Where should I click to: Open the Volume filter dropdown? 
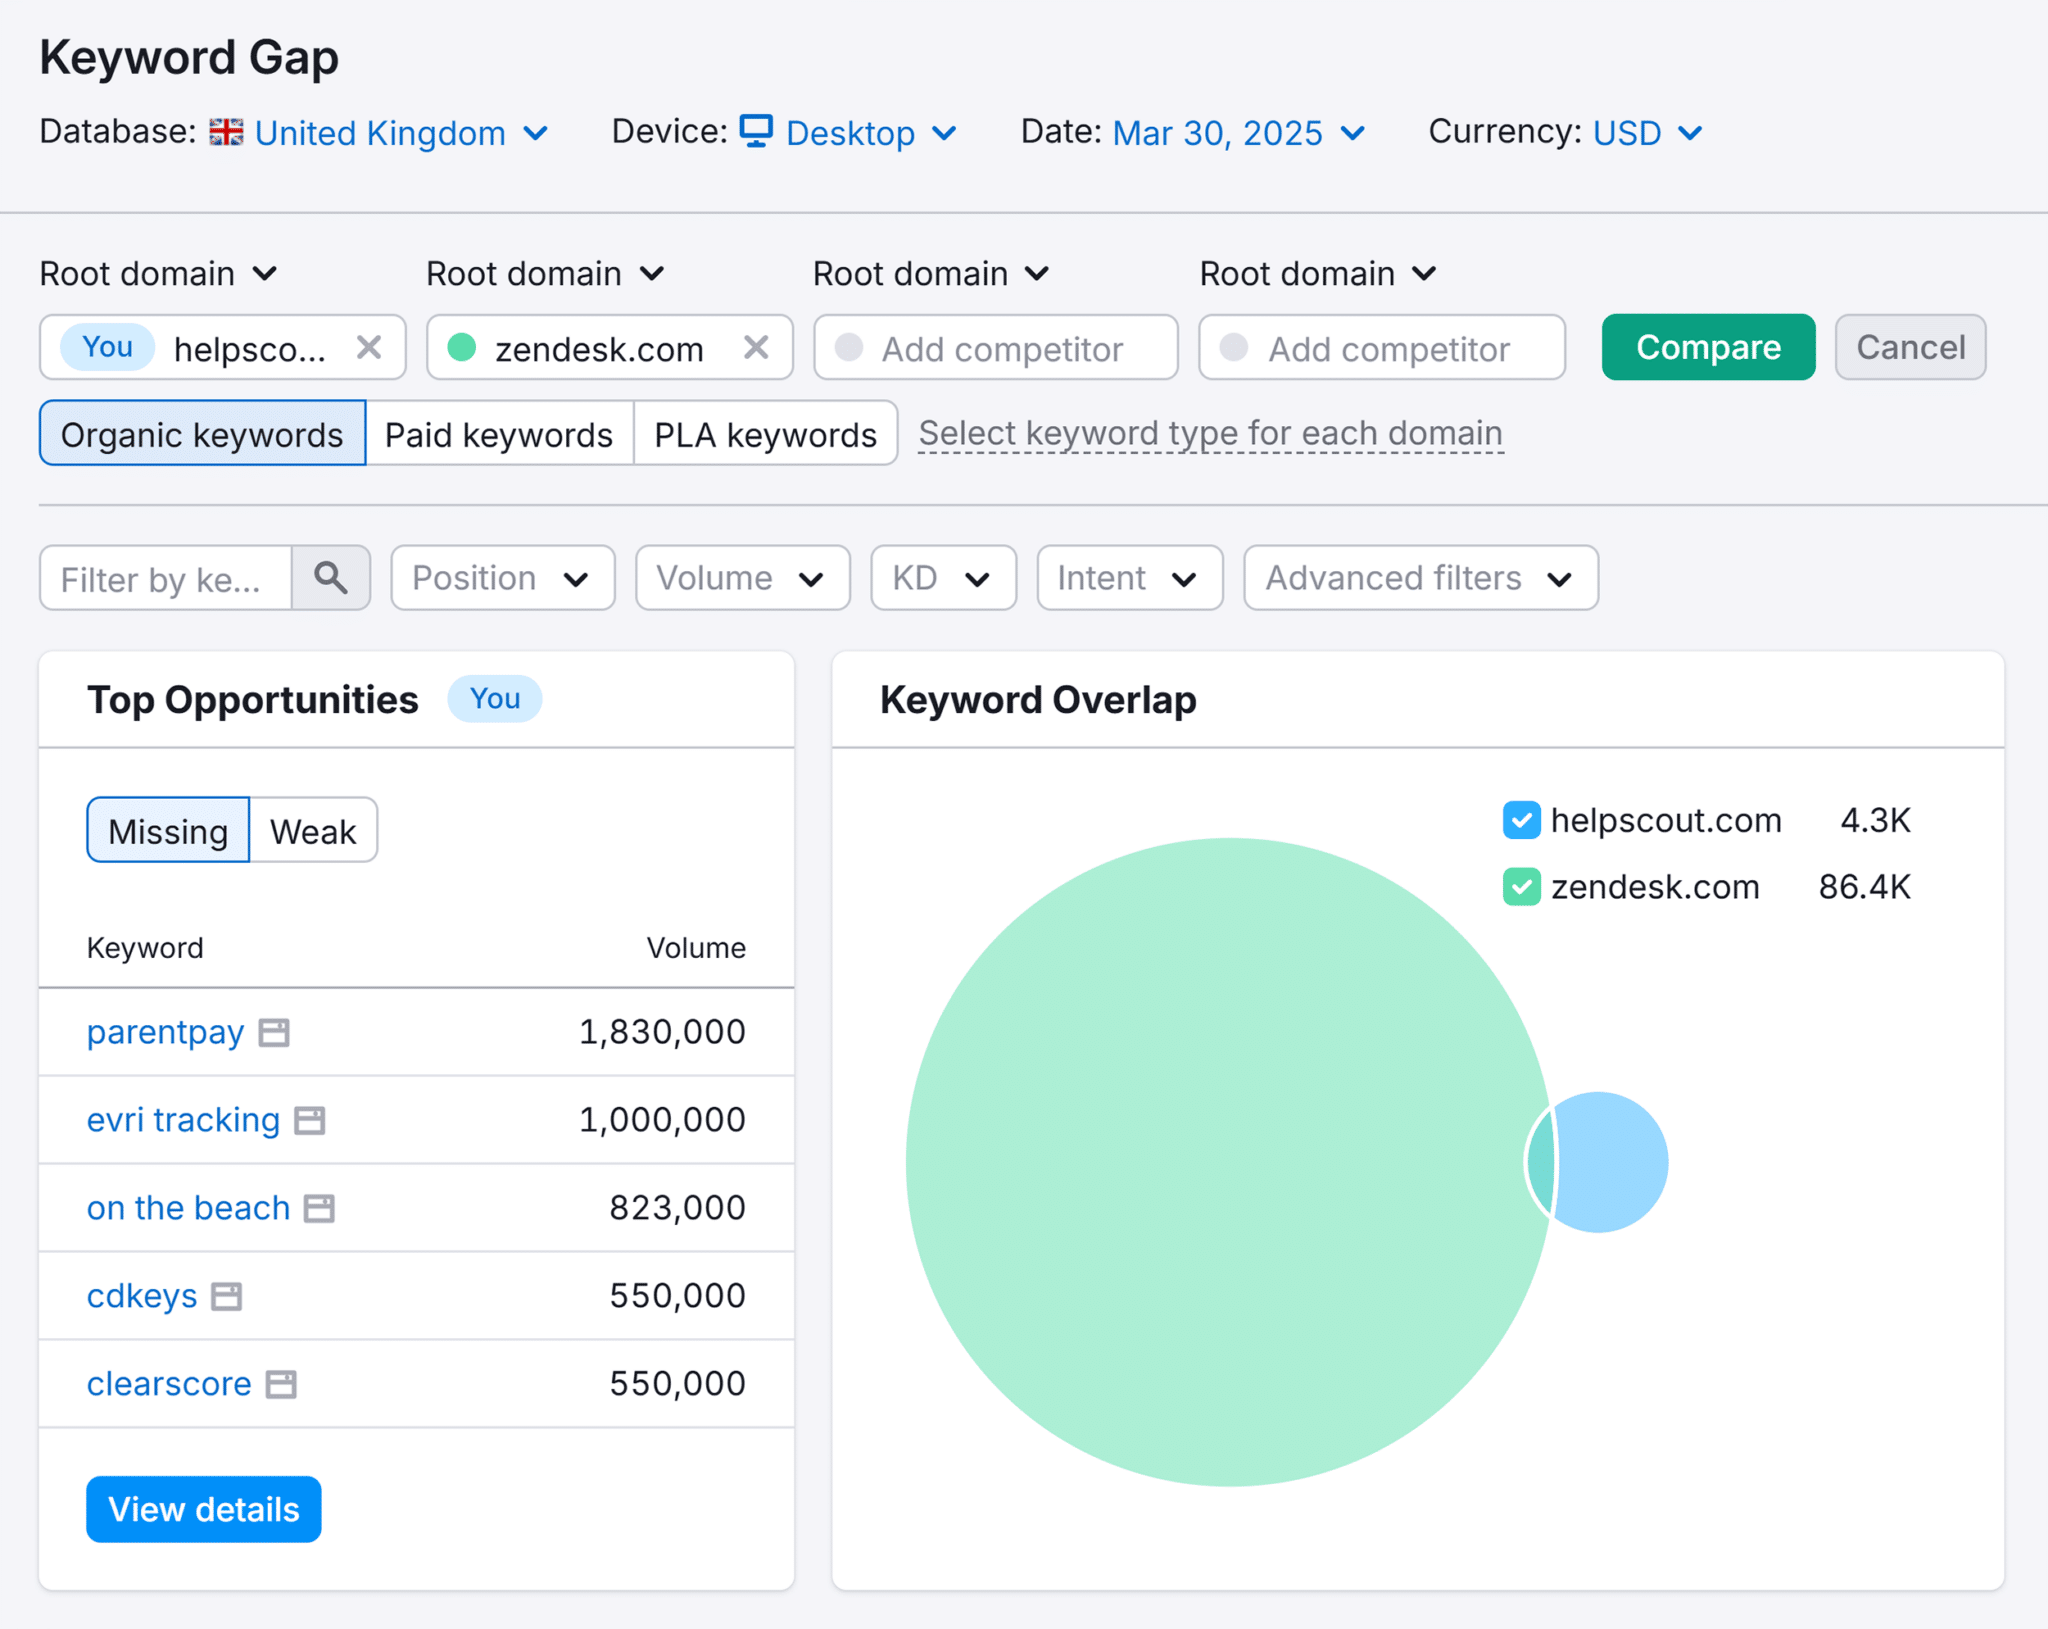[742, 578]
